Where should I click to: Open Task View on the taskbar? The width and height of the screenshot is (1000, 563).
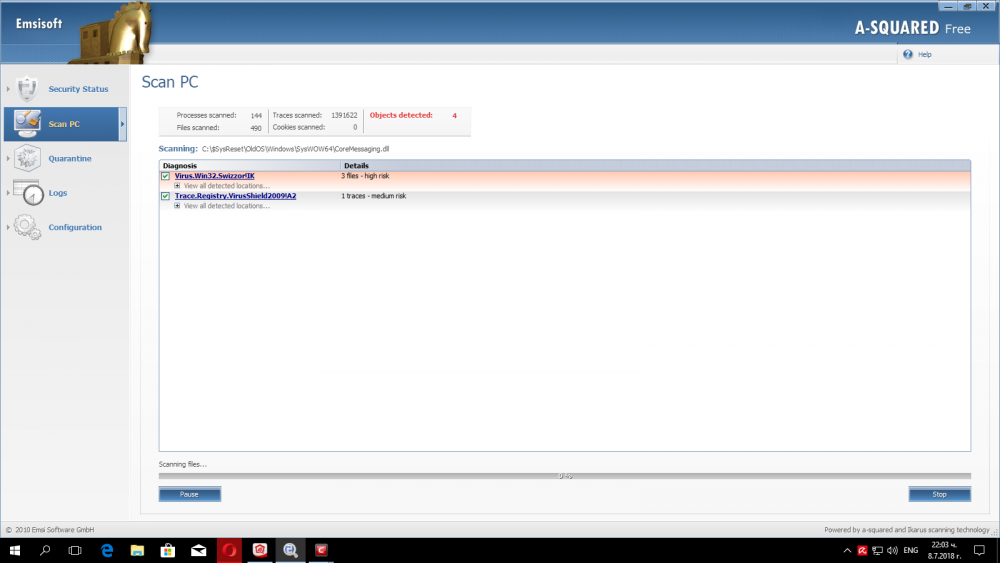75,550
